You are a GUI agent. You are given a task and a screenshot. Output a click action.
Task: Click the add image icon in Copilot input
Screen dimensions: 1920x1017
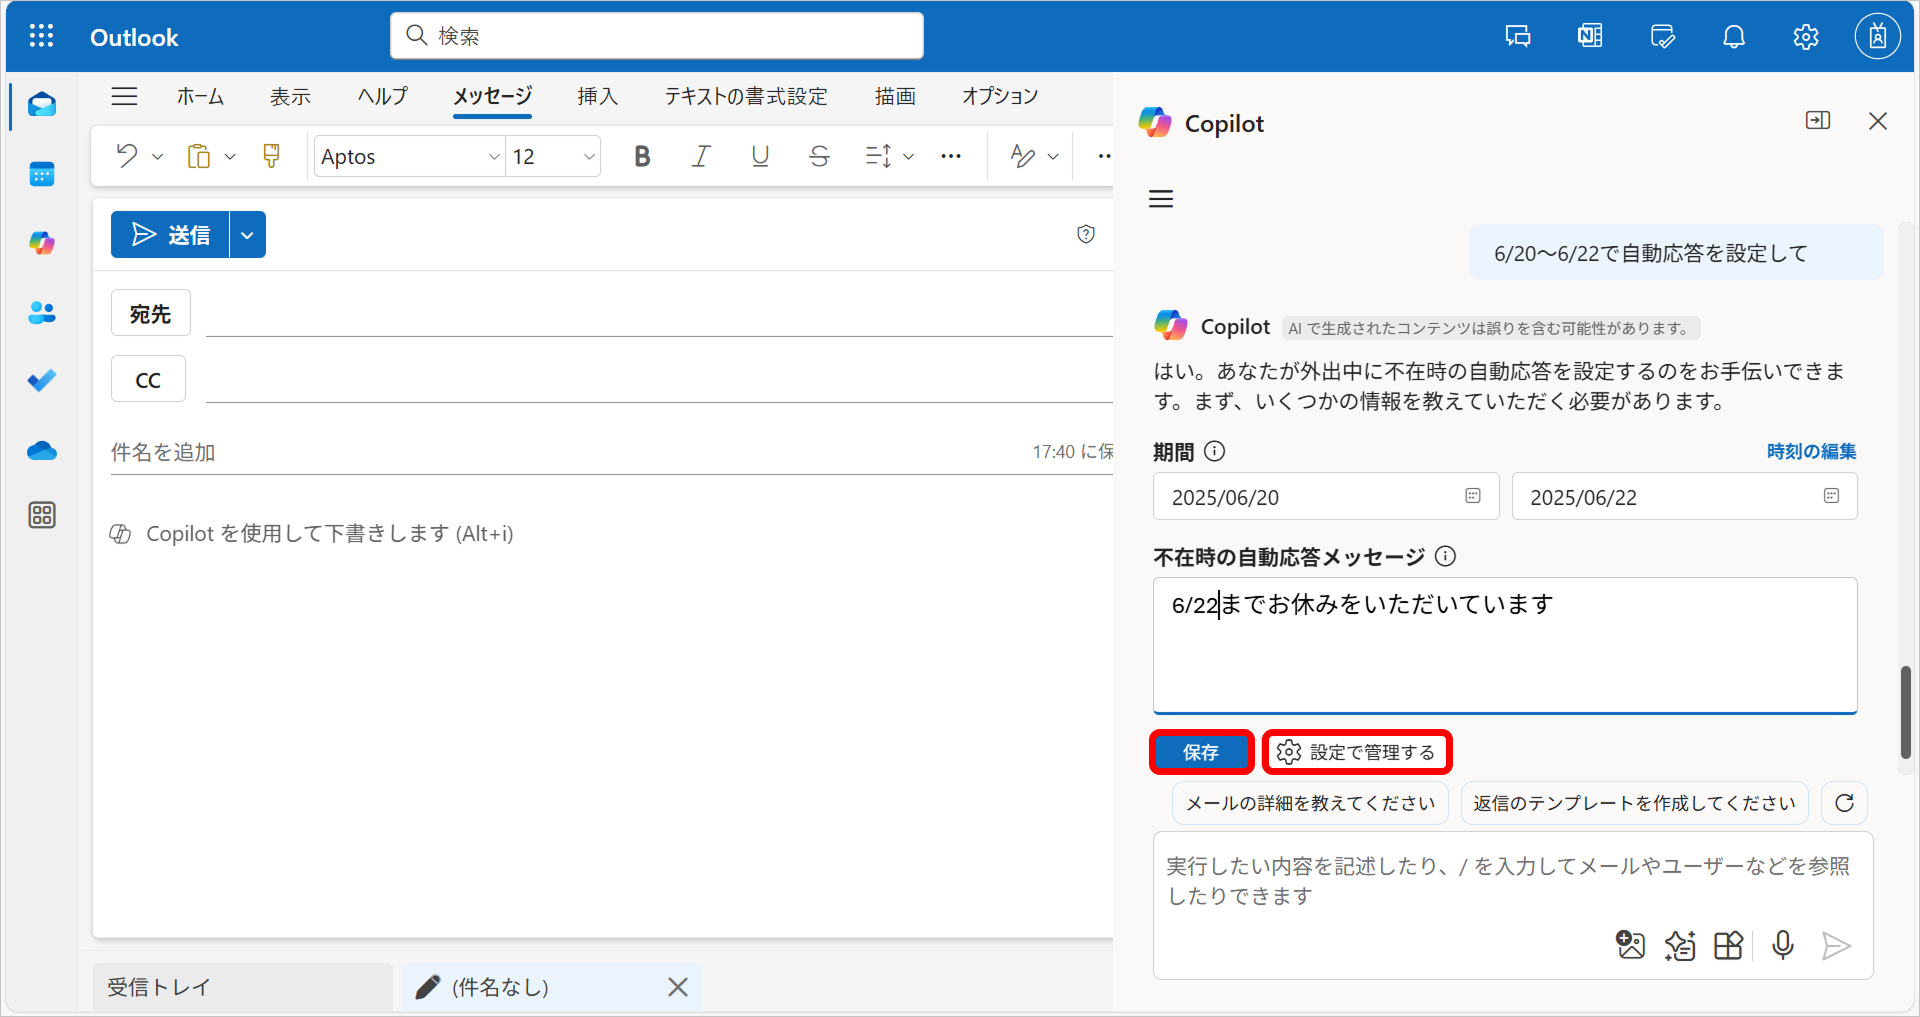tap(1630, 945)
